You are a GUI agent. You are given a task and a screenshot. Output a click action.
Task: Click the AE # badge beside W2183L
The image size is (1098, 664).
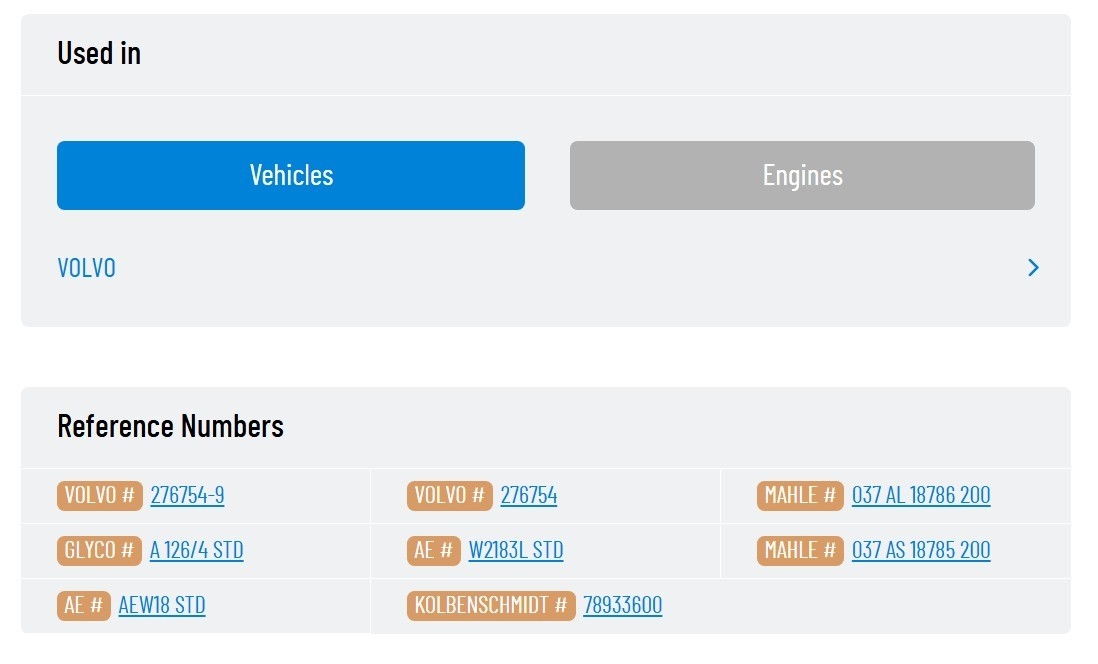click(x=434, y=551)
